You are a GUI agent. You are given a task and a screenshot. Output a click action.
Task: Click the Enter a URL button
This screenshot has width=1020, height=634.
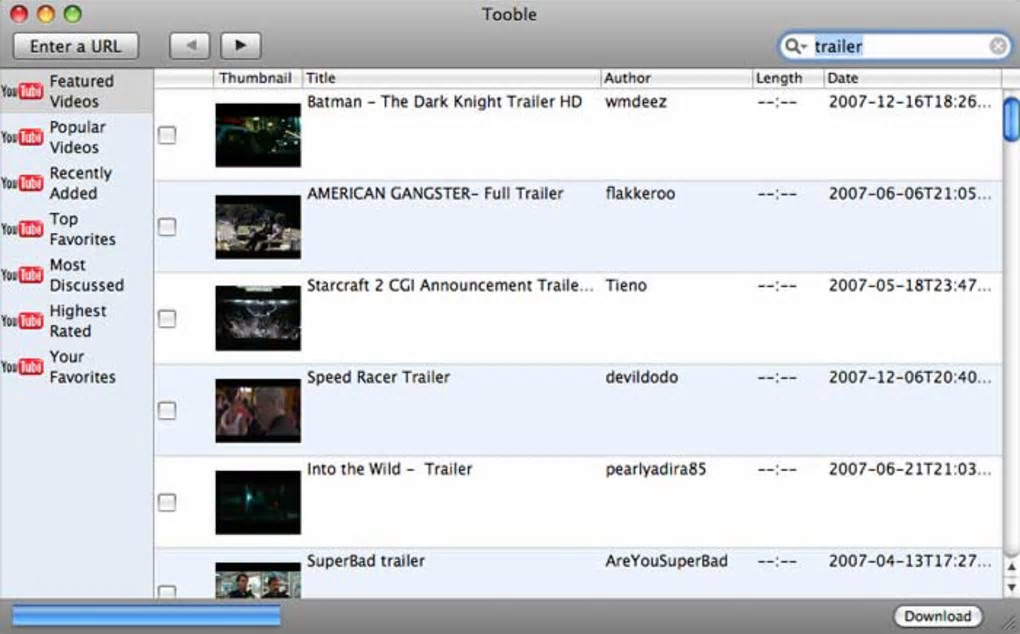click(75, 46)
